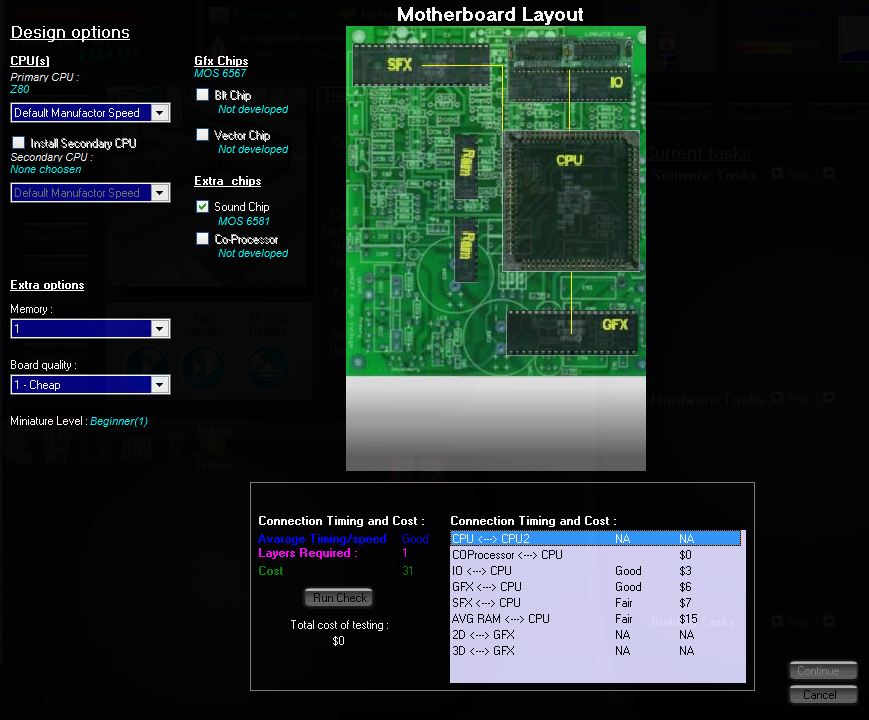This screenshot has height=720, width=869.
Task: Select the IO chip on the motherboard
Action: click(570, 83)
